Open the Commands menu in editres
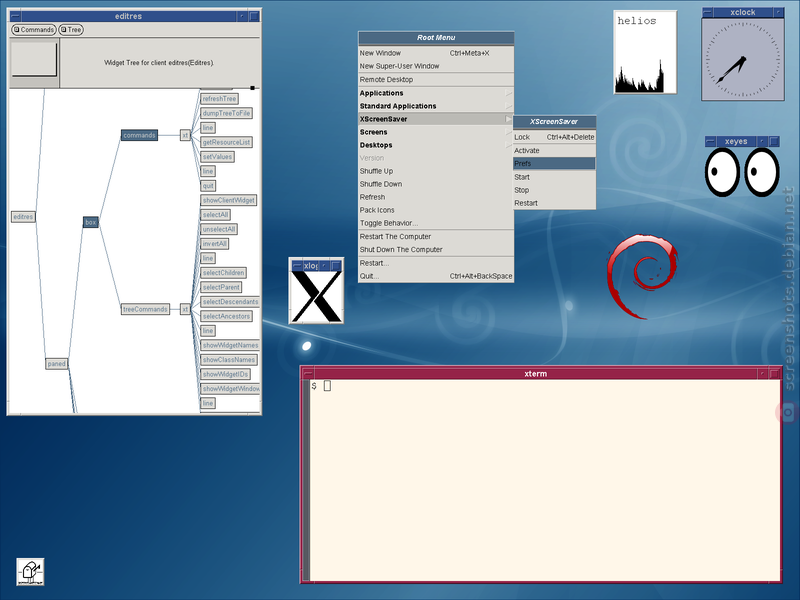Viewport: 800px width, 600px height. point(33,30)
